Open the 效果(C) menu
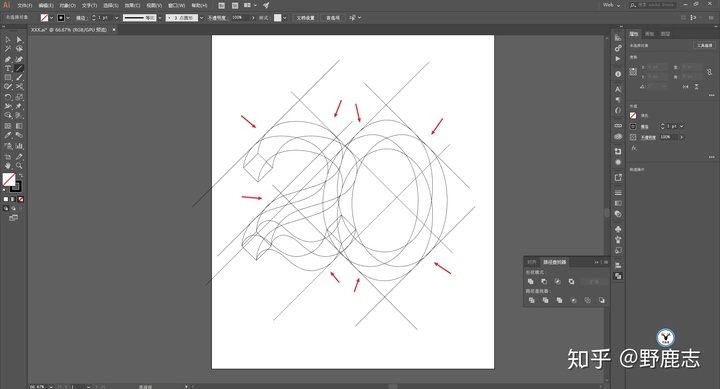The height and width of the screenshot is (389, 720). (132, 6)
